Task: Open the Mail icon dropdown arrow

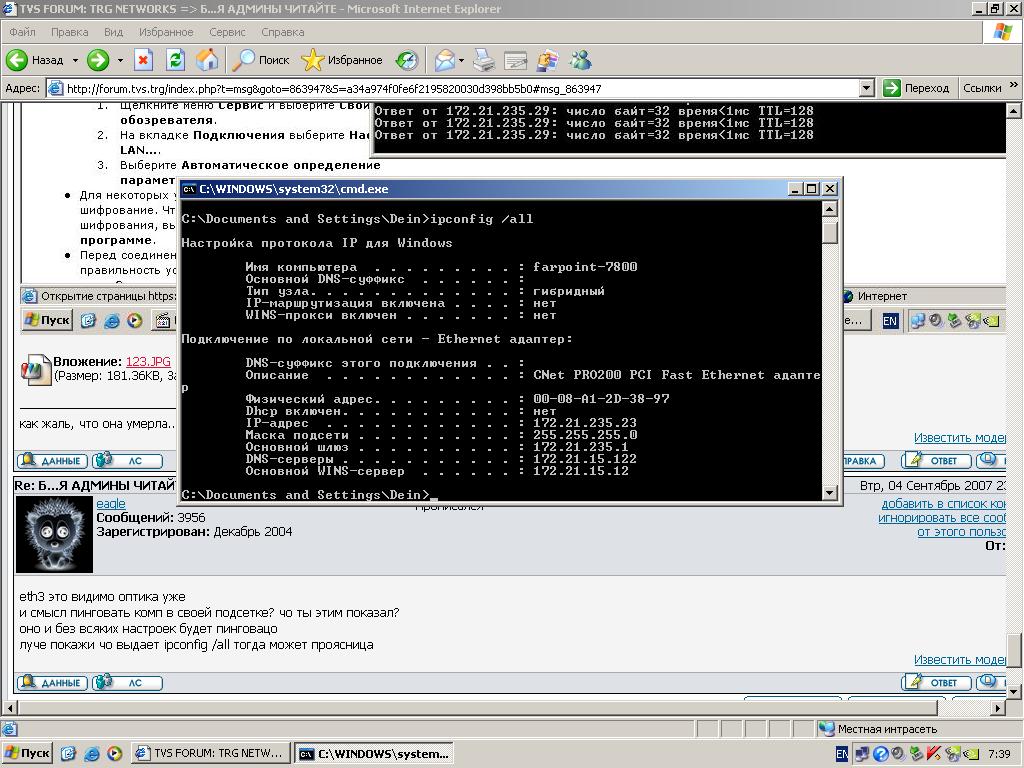Action: [461, 60]
